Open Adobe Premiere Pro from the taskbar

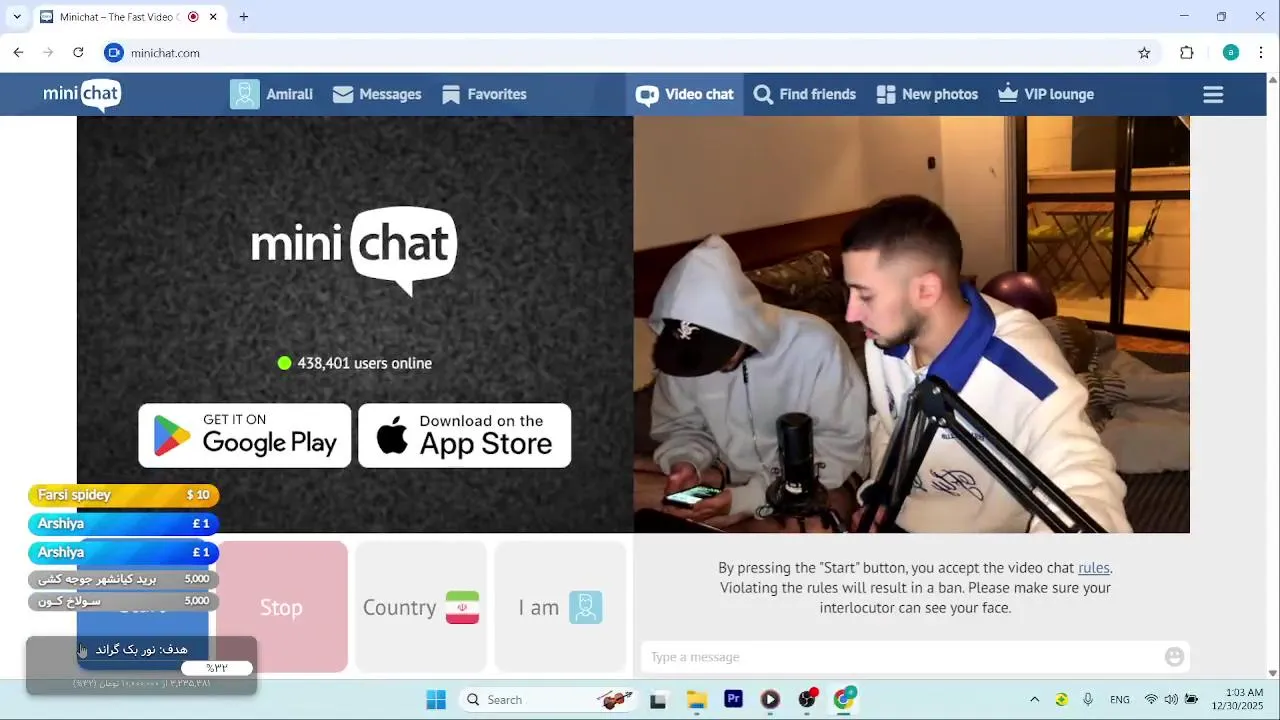tap(733, 700)
